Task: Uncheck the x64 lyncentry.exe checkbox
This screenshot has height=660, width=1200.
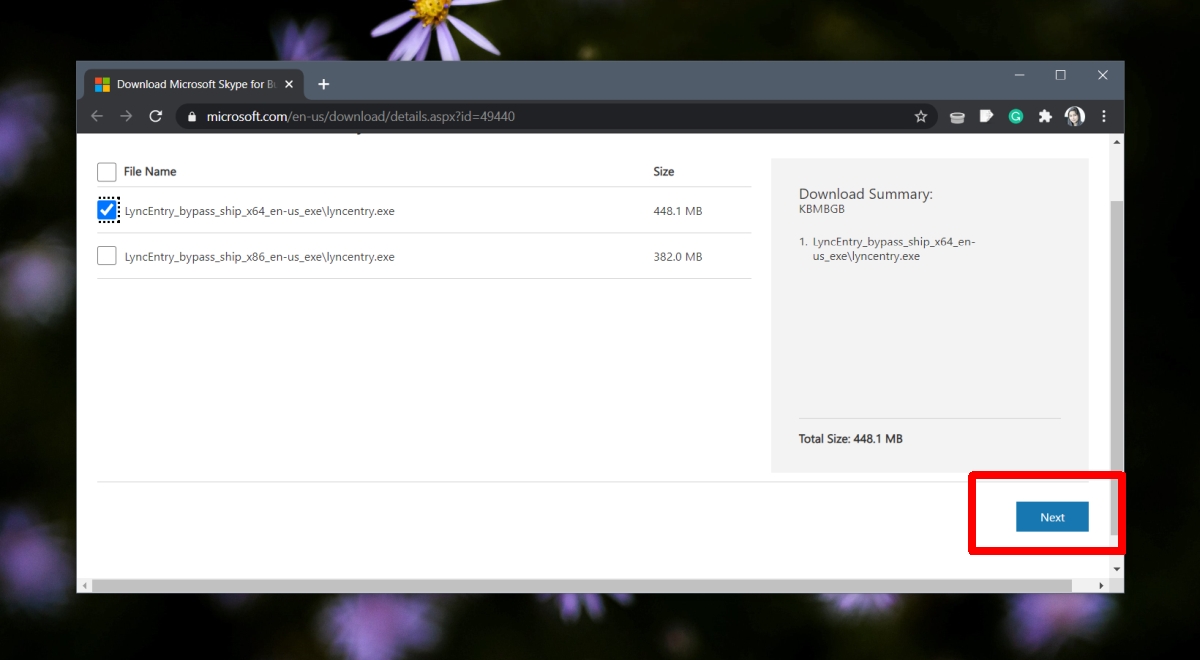Action: point(107,210)
